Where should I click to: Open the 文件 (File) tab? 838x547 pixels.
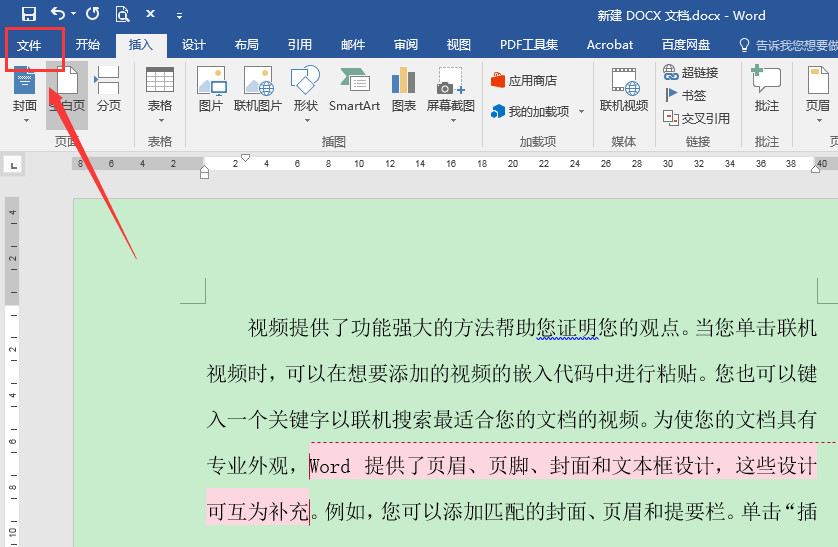(x=29, y=45)
